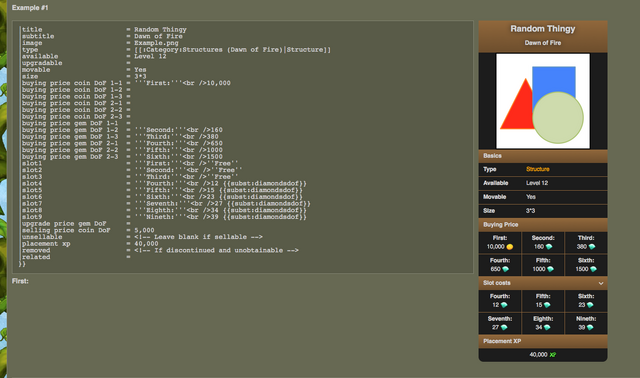The width and height of the screenshot is (640, 378).
Task: Click the code line 'placement xp = 40,000'
Action: (90, 244)
